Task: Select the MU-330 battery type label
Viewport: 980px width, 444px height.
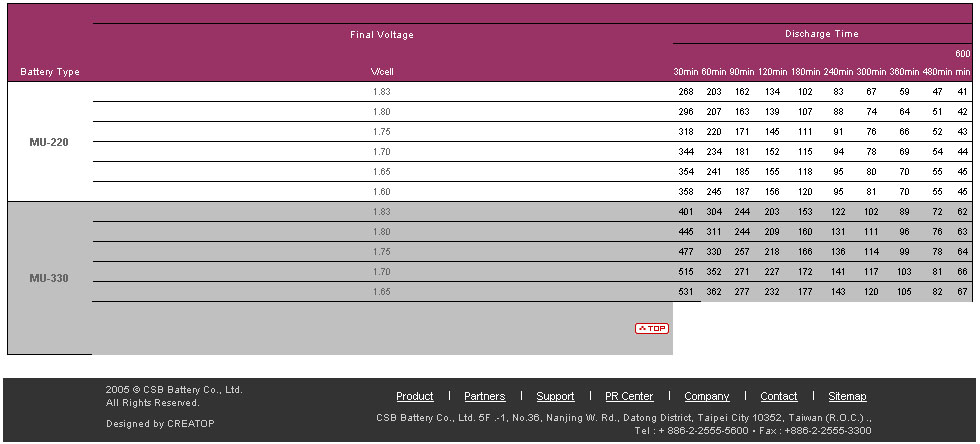Action: [49, 278]
